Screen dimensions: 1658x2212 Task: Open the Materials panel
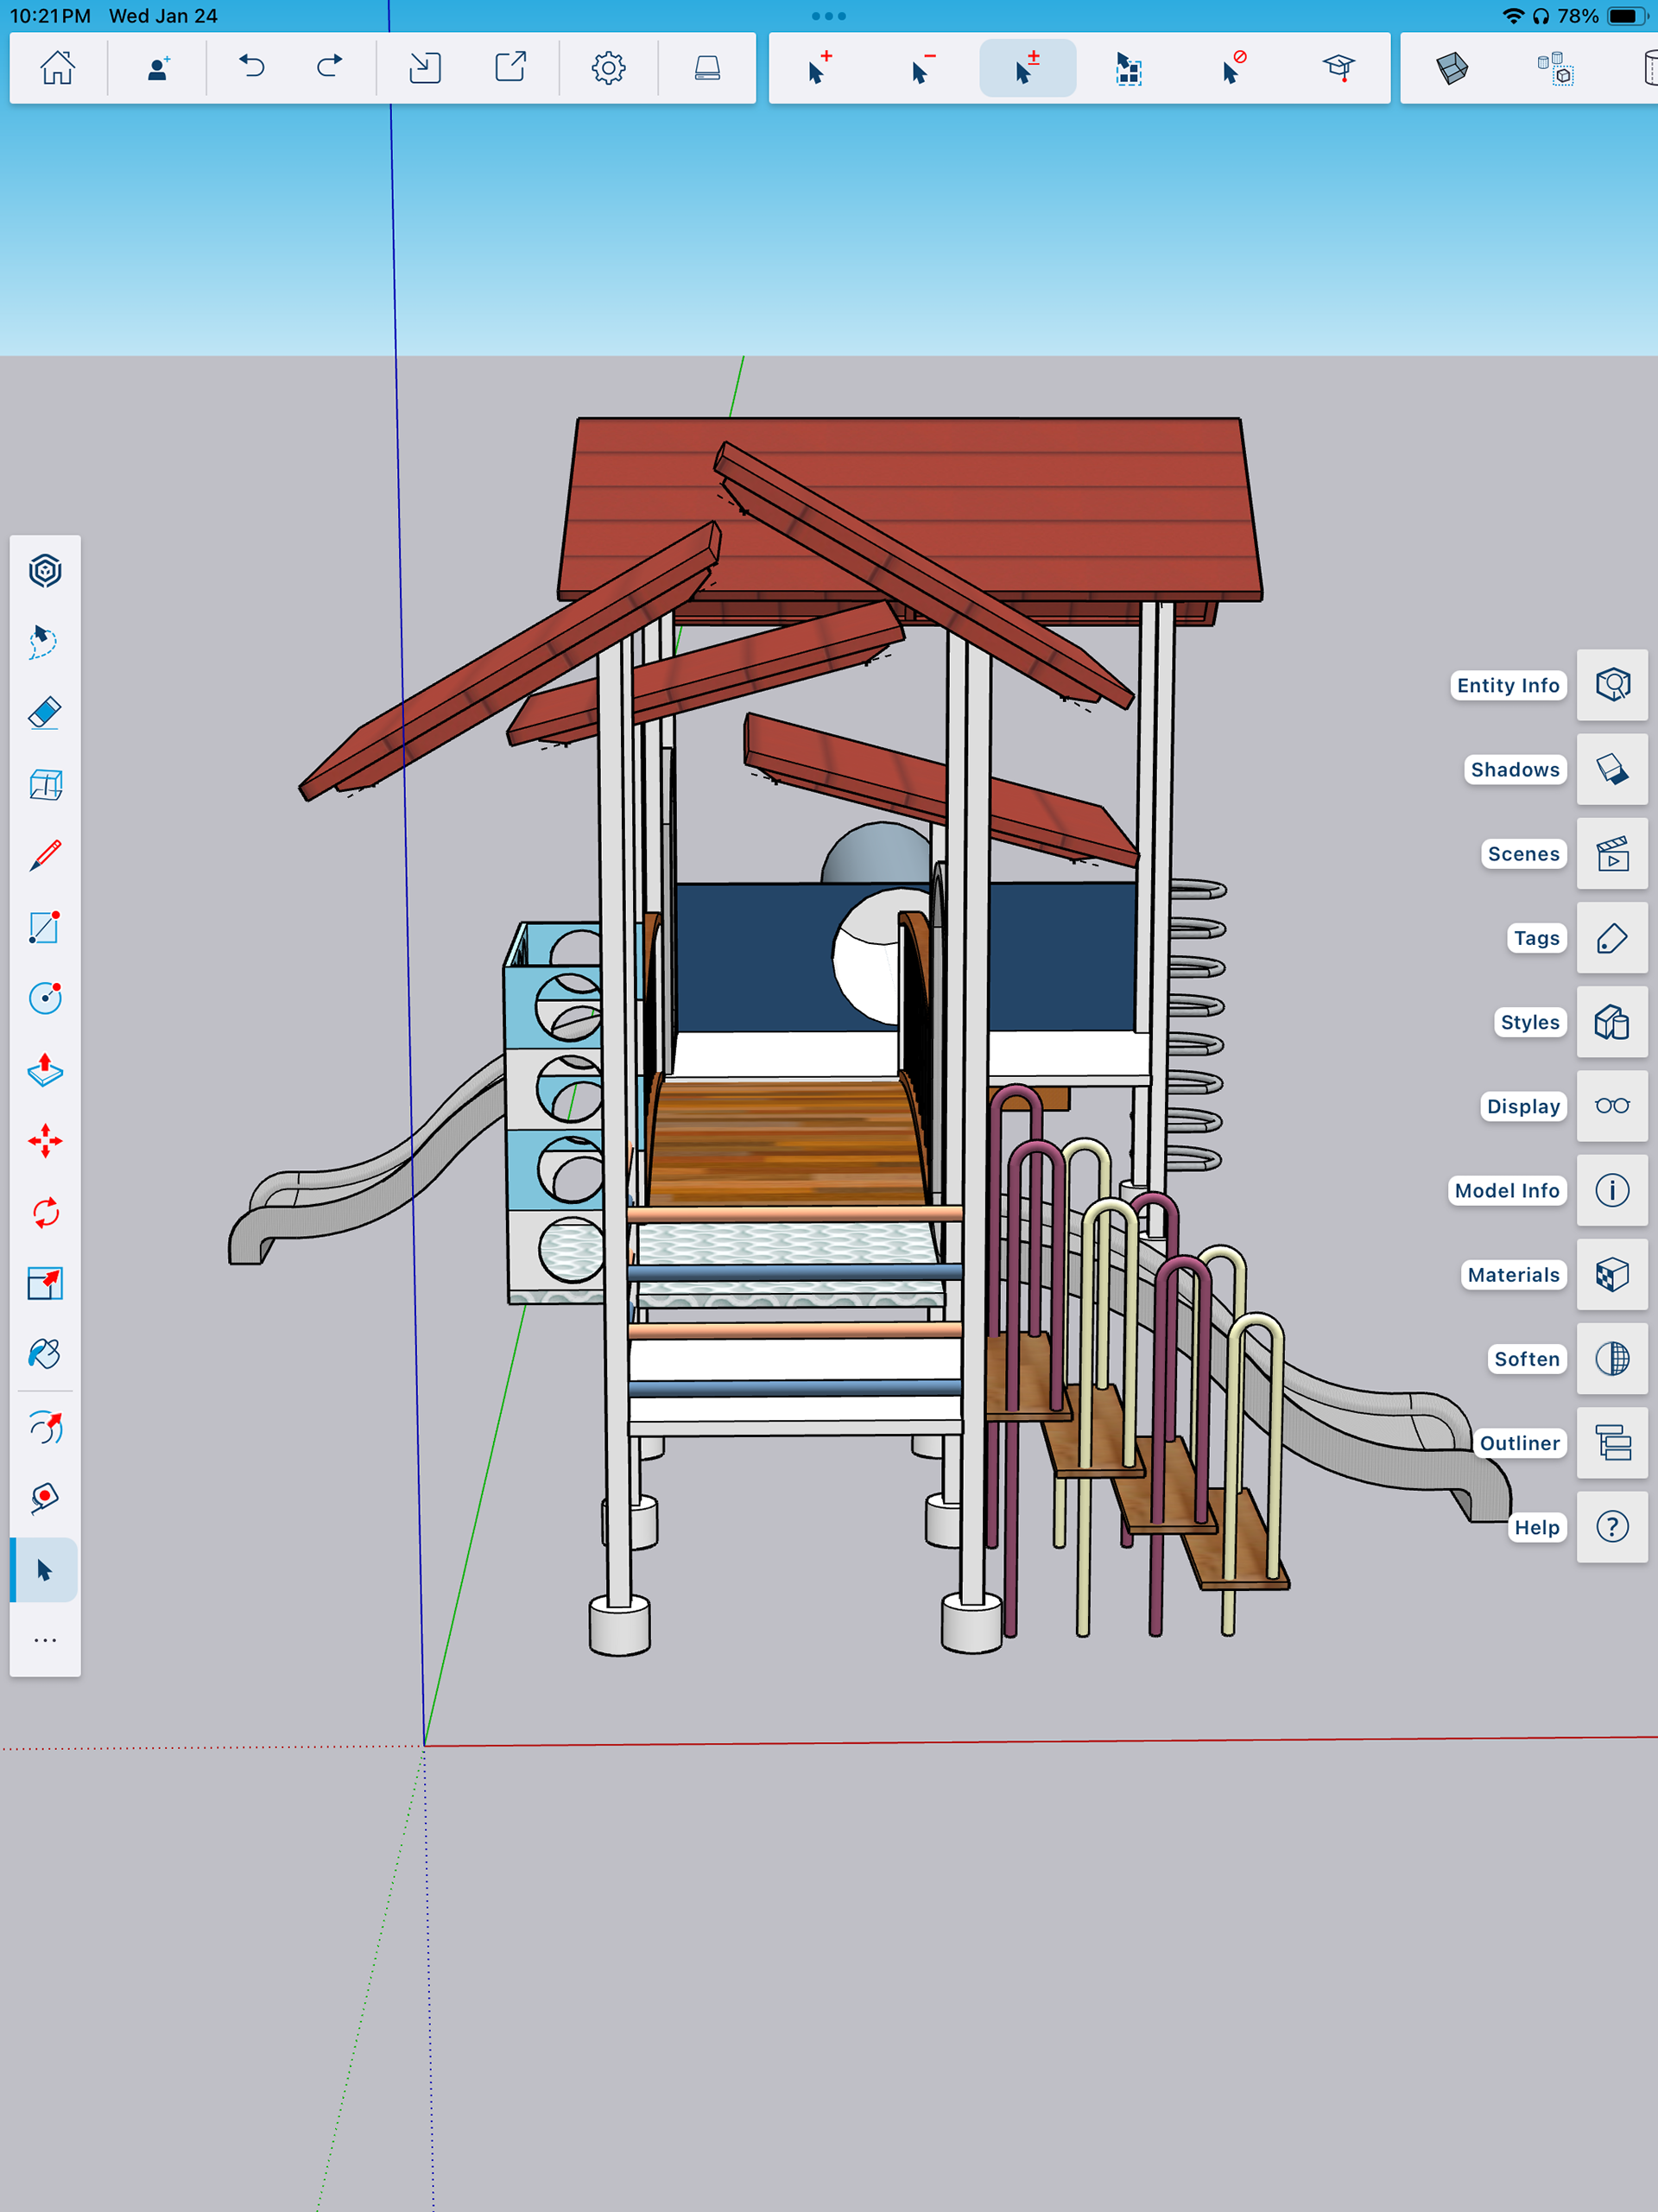tap(1611, 1274)
